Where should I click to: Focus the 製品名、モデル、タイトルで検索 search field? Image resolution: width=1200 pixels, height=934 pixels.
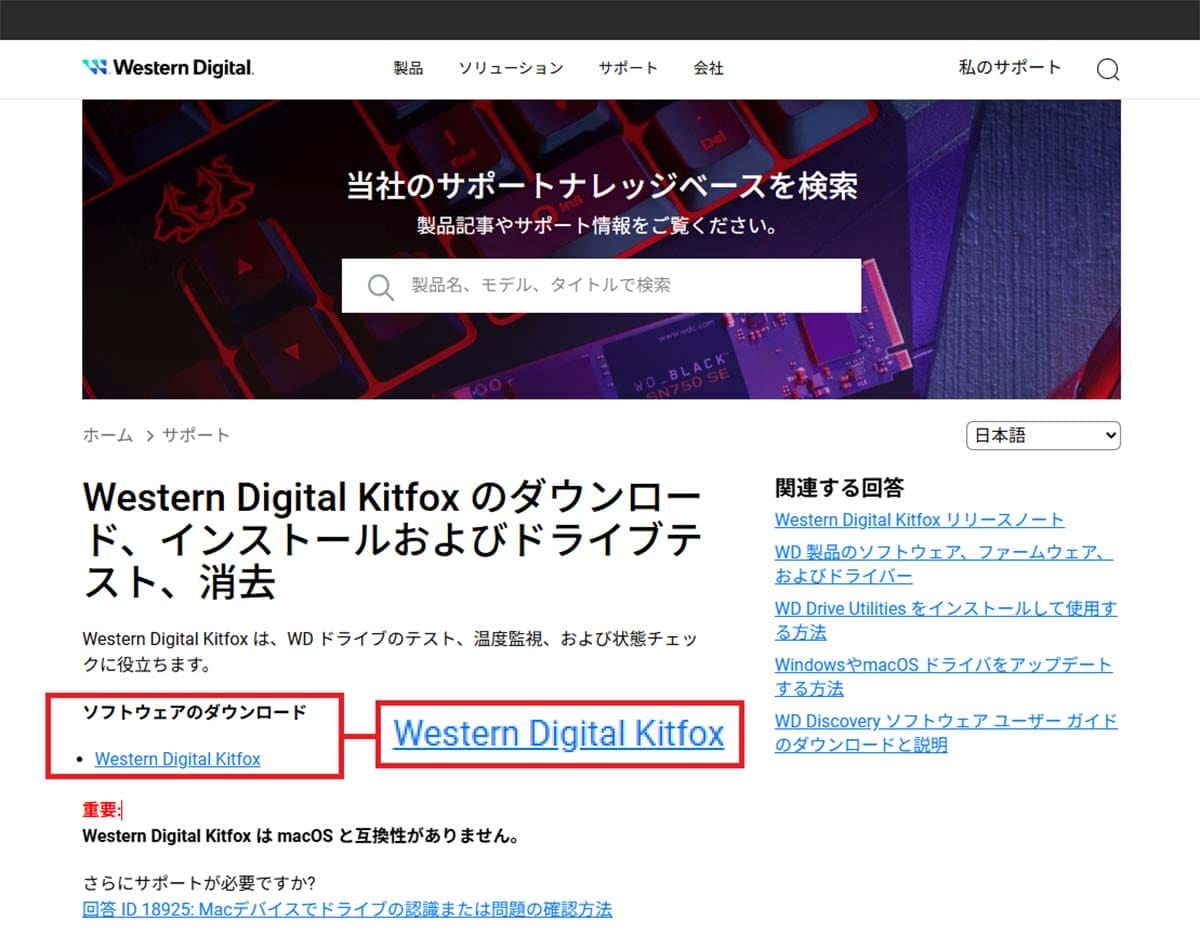pos(601,286)
